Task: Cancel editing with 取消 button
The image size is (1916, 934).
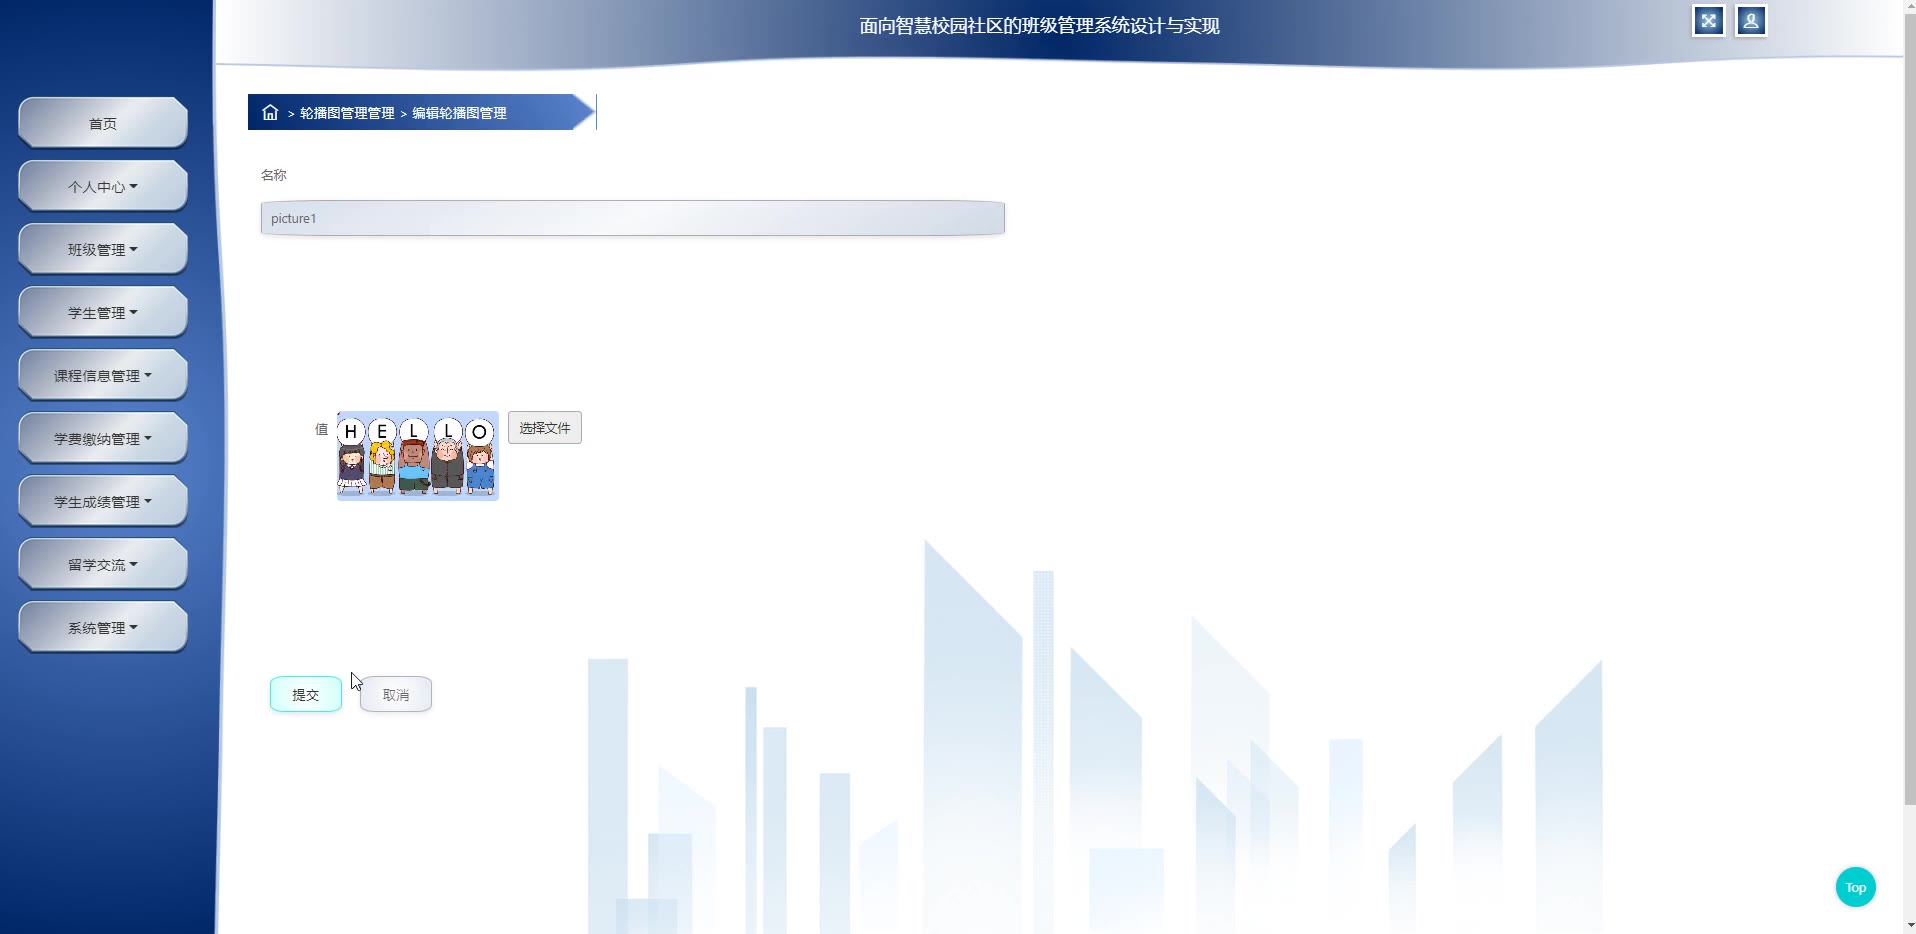Action: pos(396,694)
